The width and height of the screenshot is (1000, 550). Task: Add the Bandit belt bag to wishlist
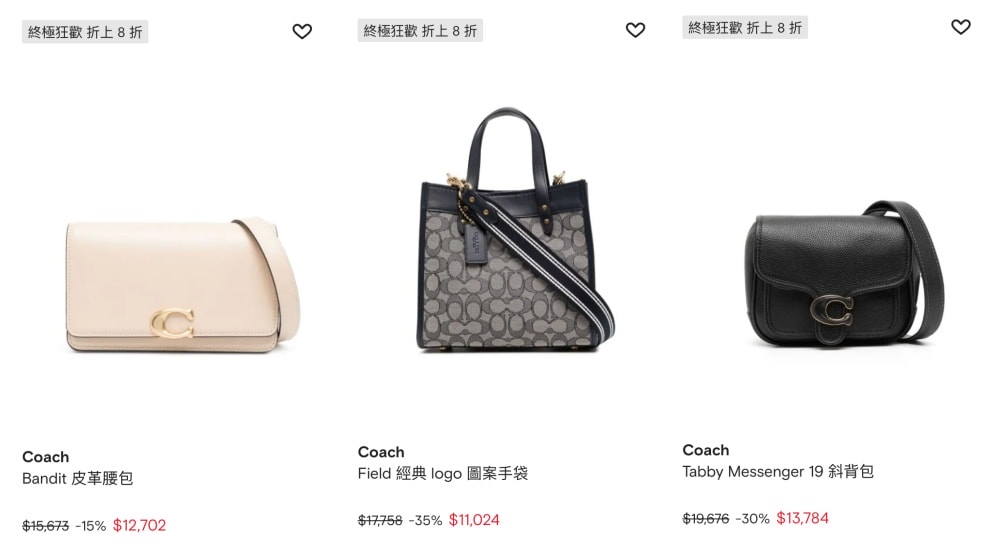(x=302, y=31)
